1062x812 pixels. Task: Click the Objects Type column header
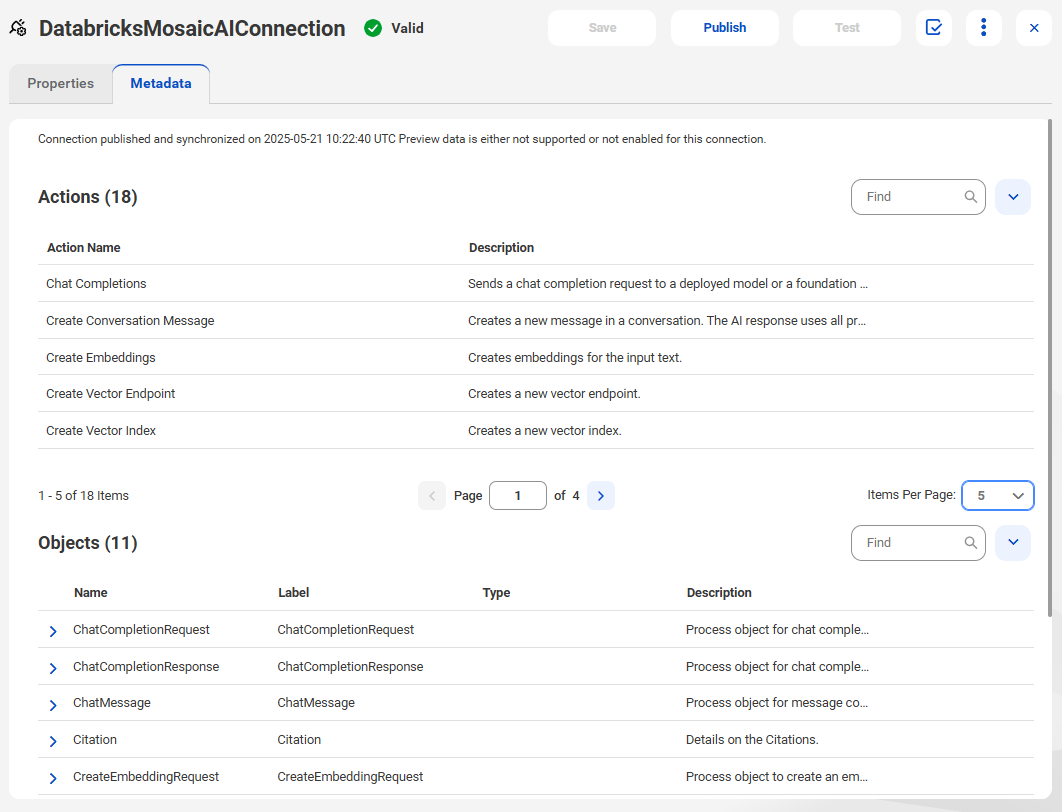[496, 593]
